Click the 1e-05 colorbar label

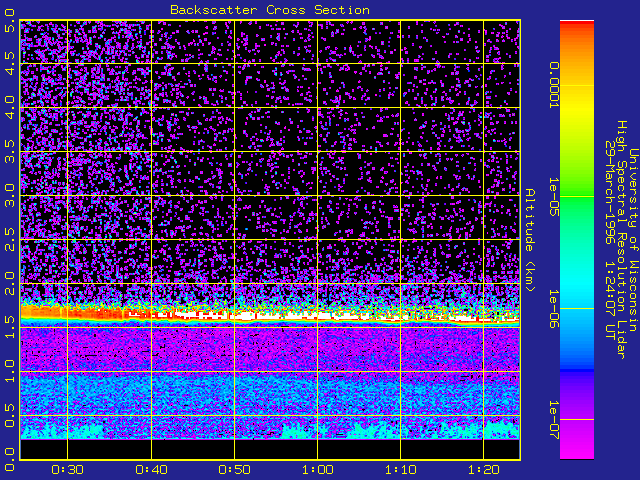coord(553,196)
